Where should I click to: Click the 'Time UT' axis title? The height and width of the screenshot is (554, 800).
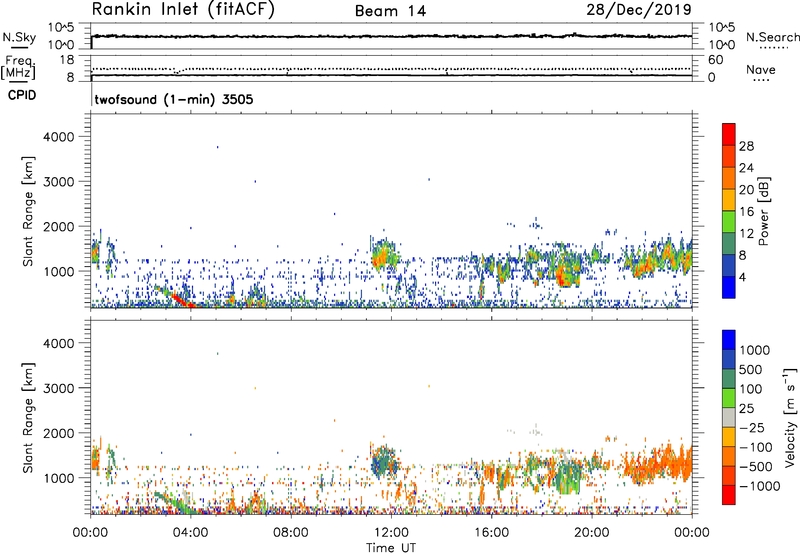tap(391, 548)
